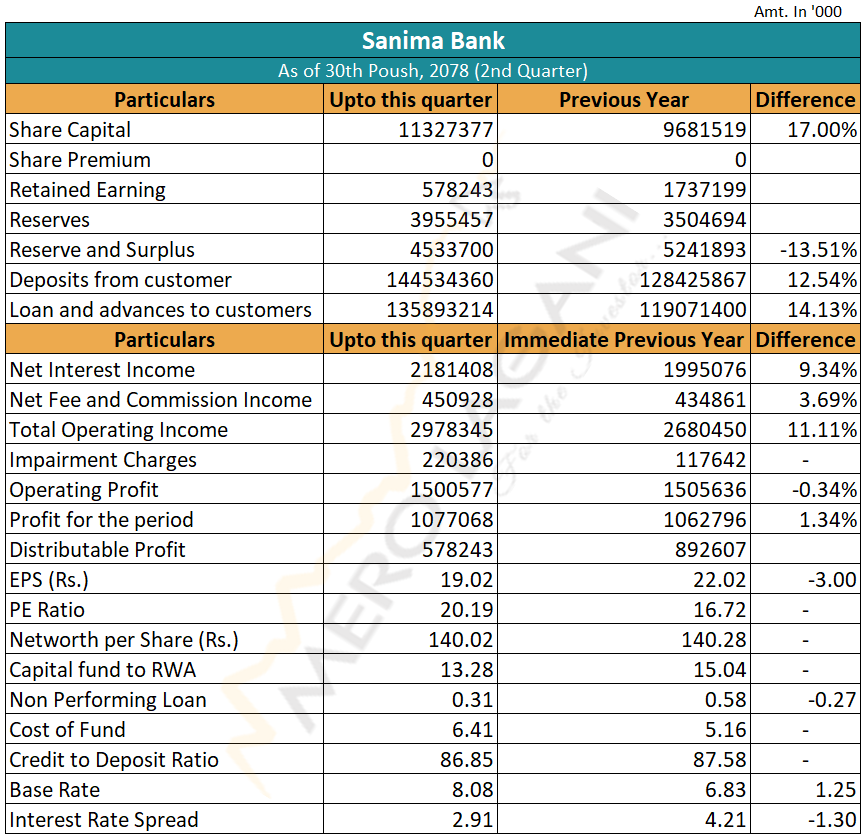Click Loan and advances value 135893214

pyautogui.click(x=440, y=310)
